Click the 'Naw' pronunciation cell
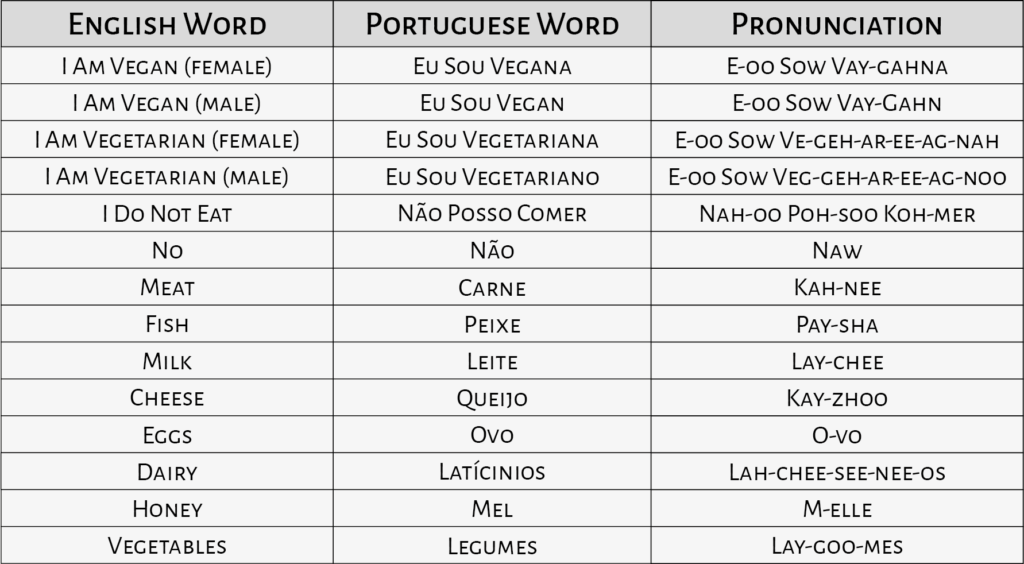This screenshot has width=1024, height=564. point(837,250)
